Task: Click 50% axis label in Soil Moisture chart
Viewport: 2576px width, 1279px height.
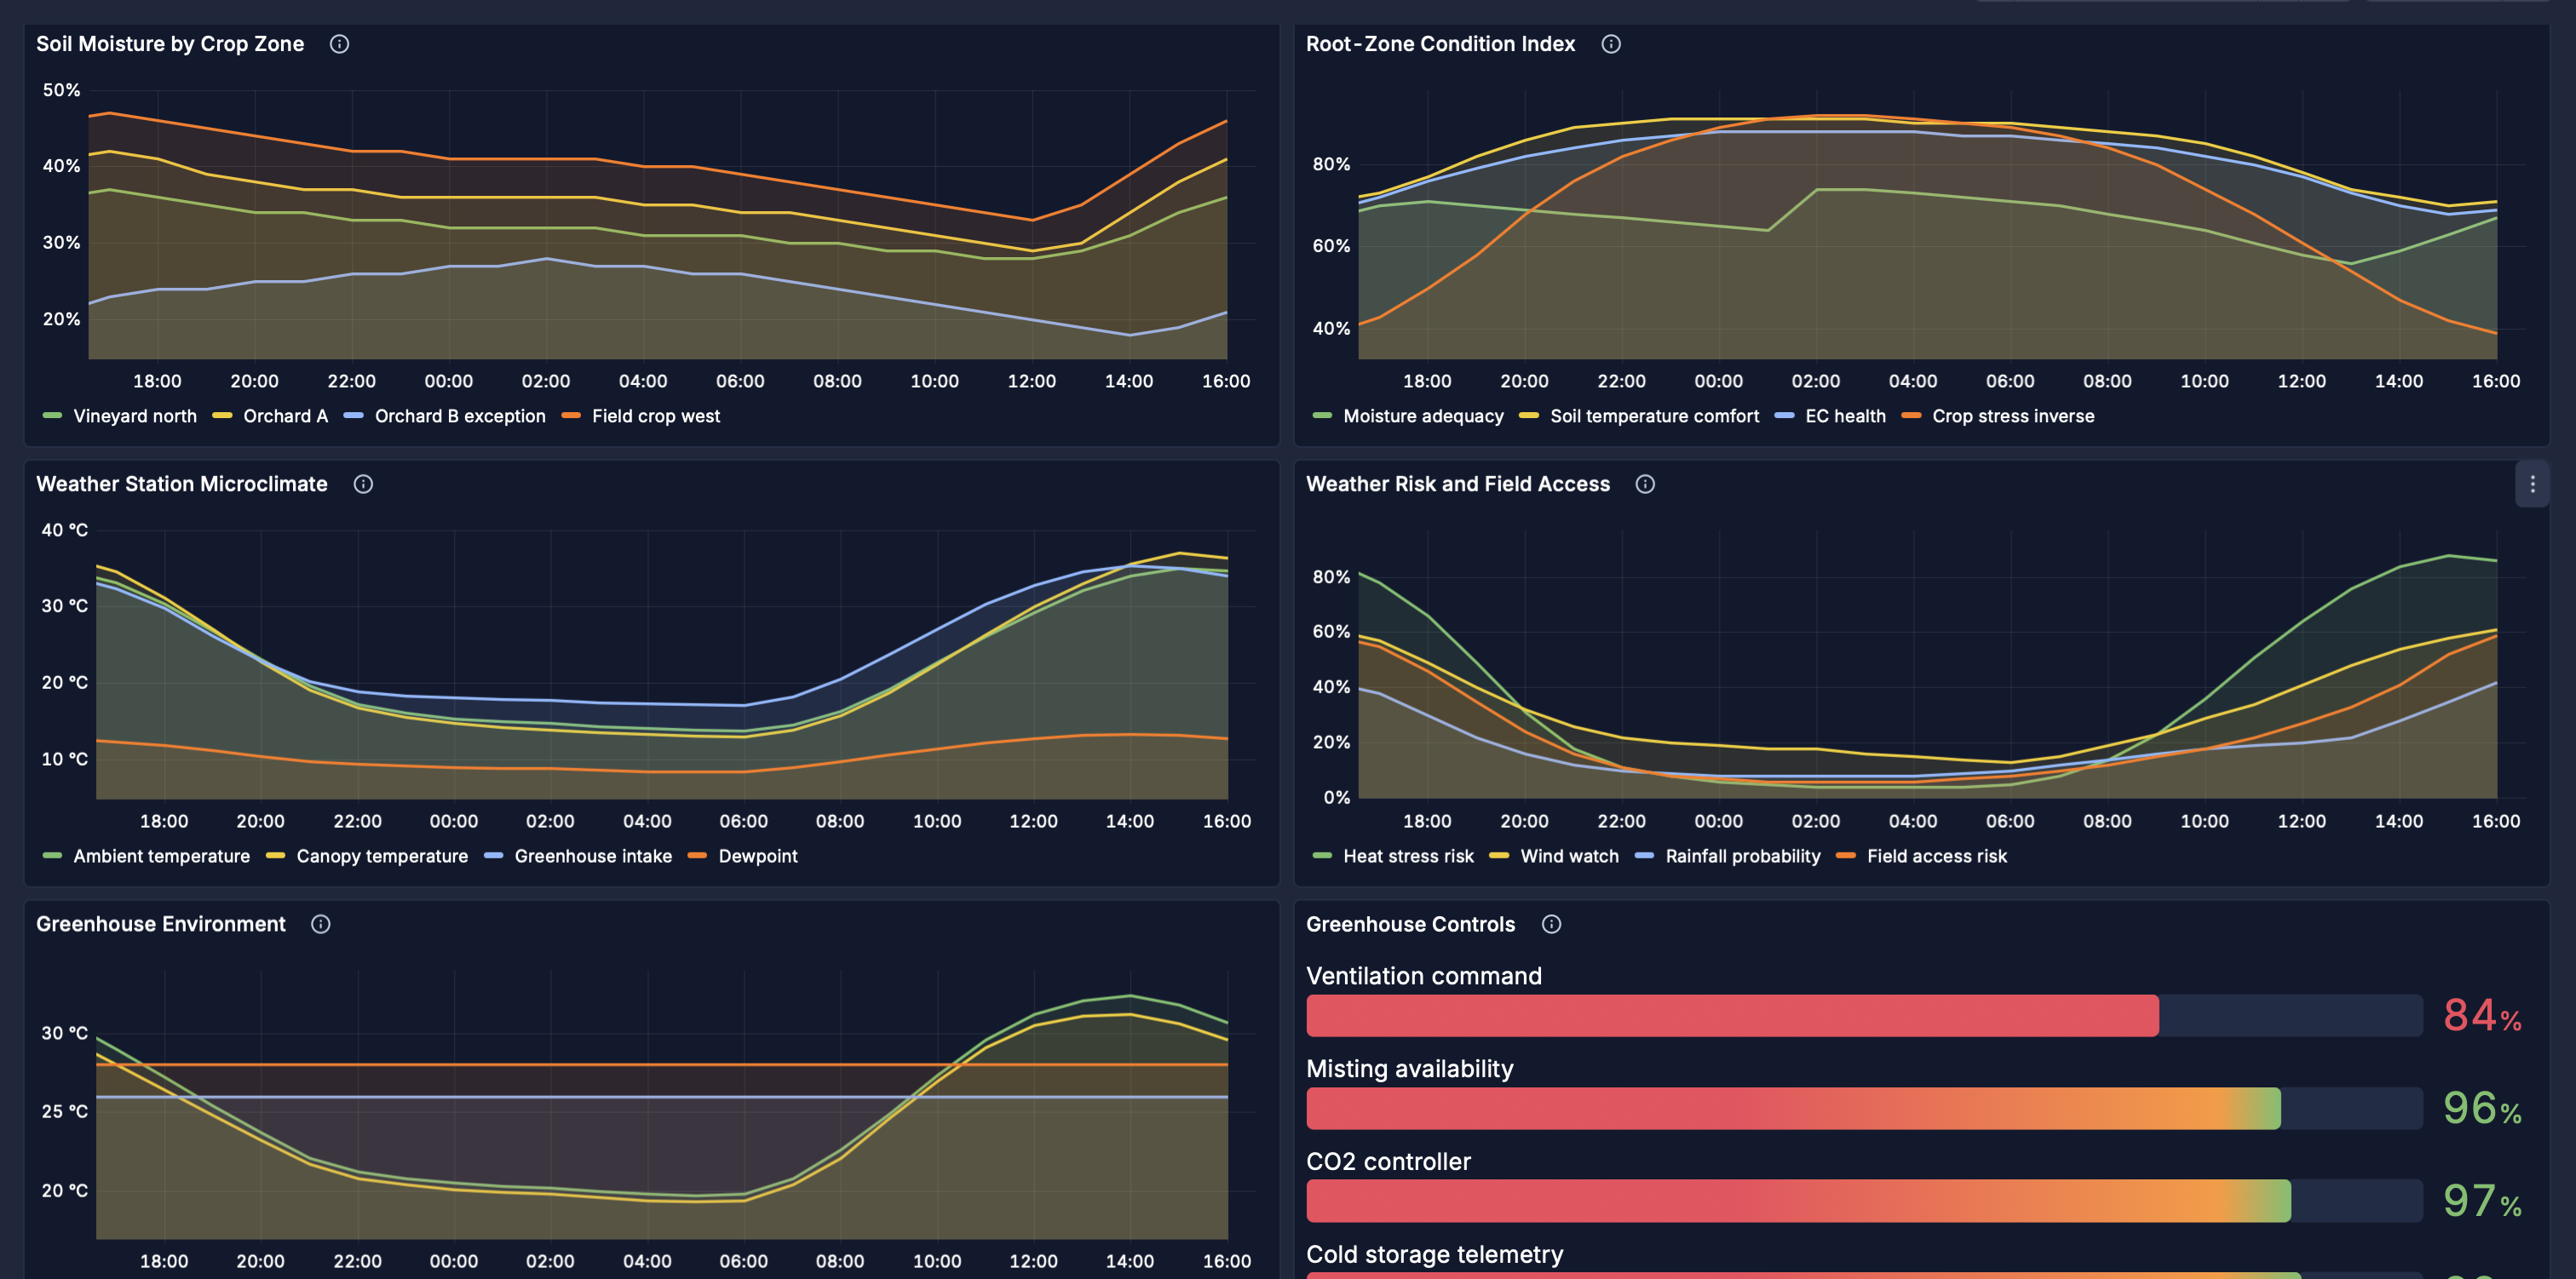Action: pos(61,90)
